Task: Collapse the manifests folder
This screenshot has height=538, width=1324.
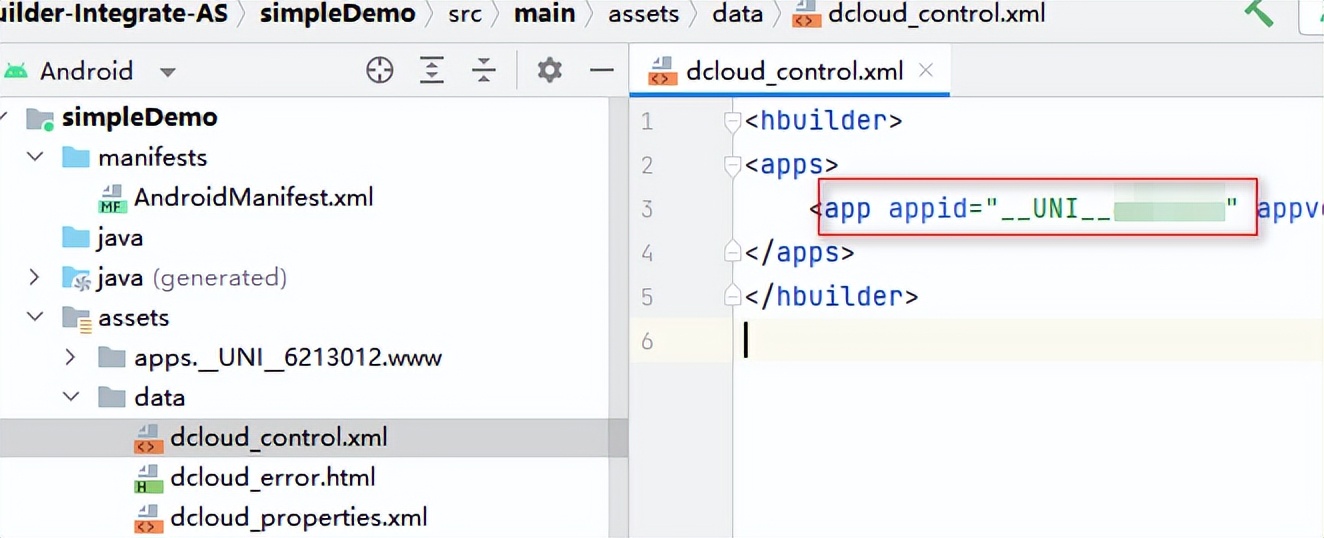Action: point(36,157)
